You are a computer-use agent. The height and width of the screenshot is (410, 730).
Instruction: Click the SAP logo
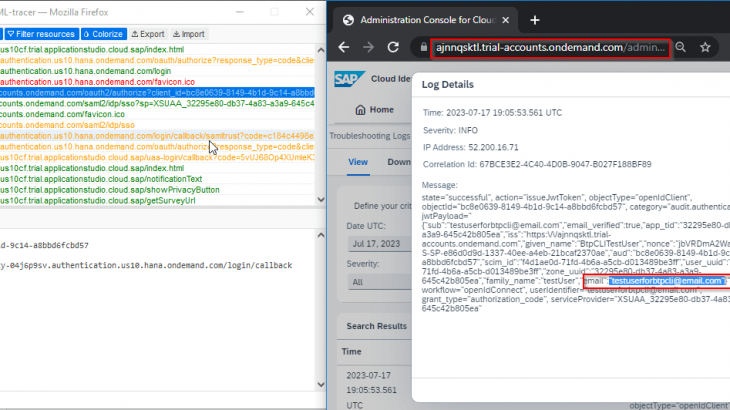349,79
